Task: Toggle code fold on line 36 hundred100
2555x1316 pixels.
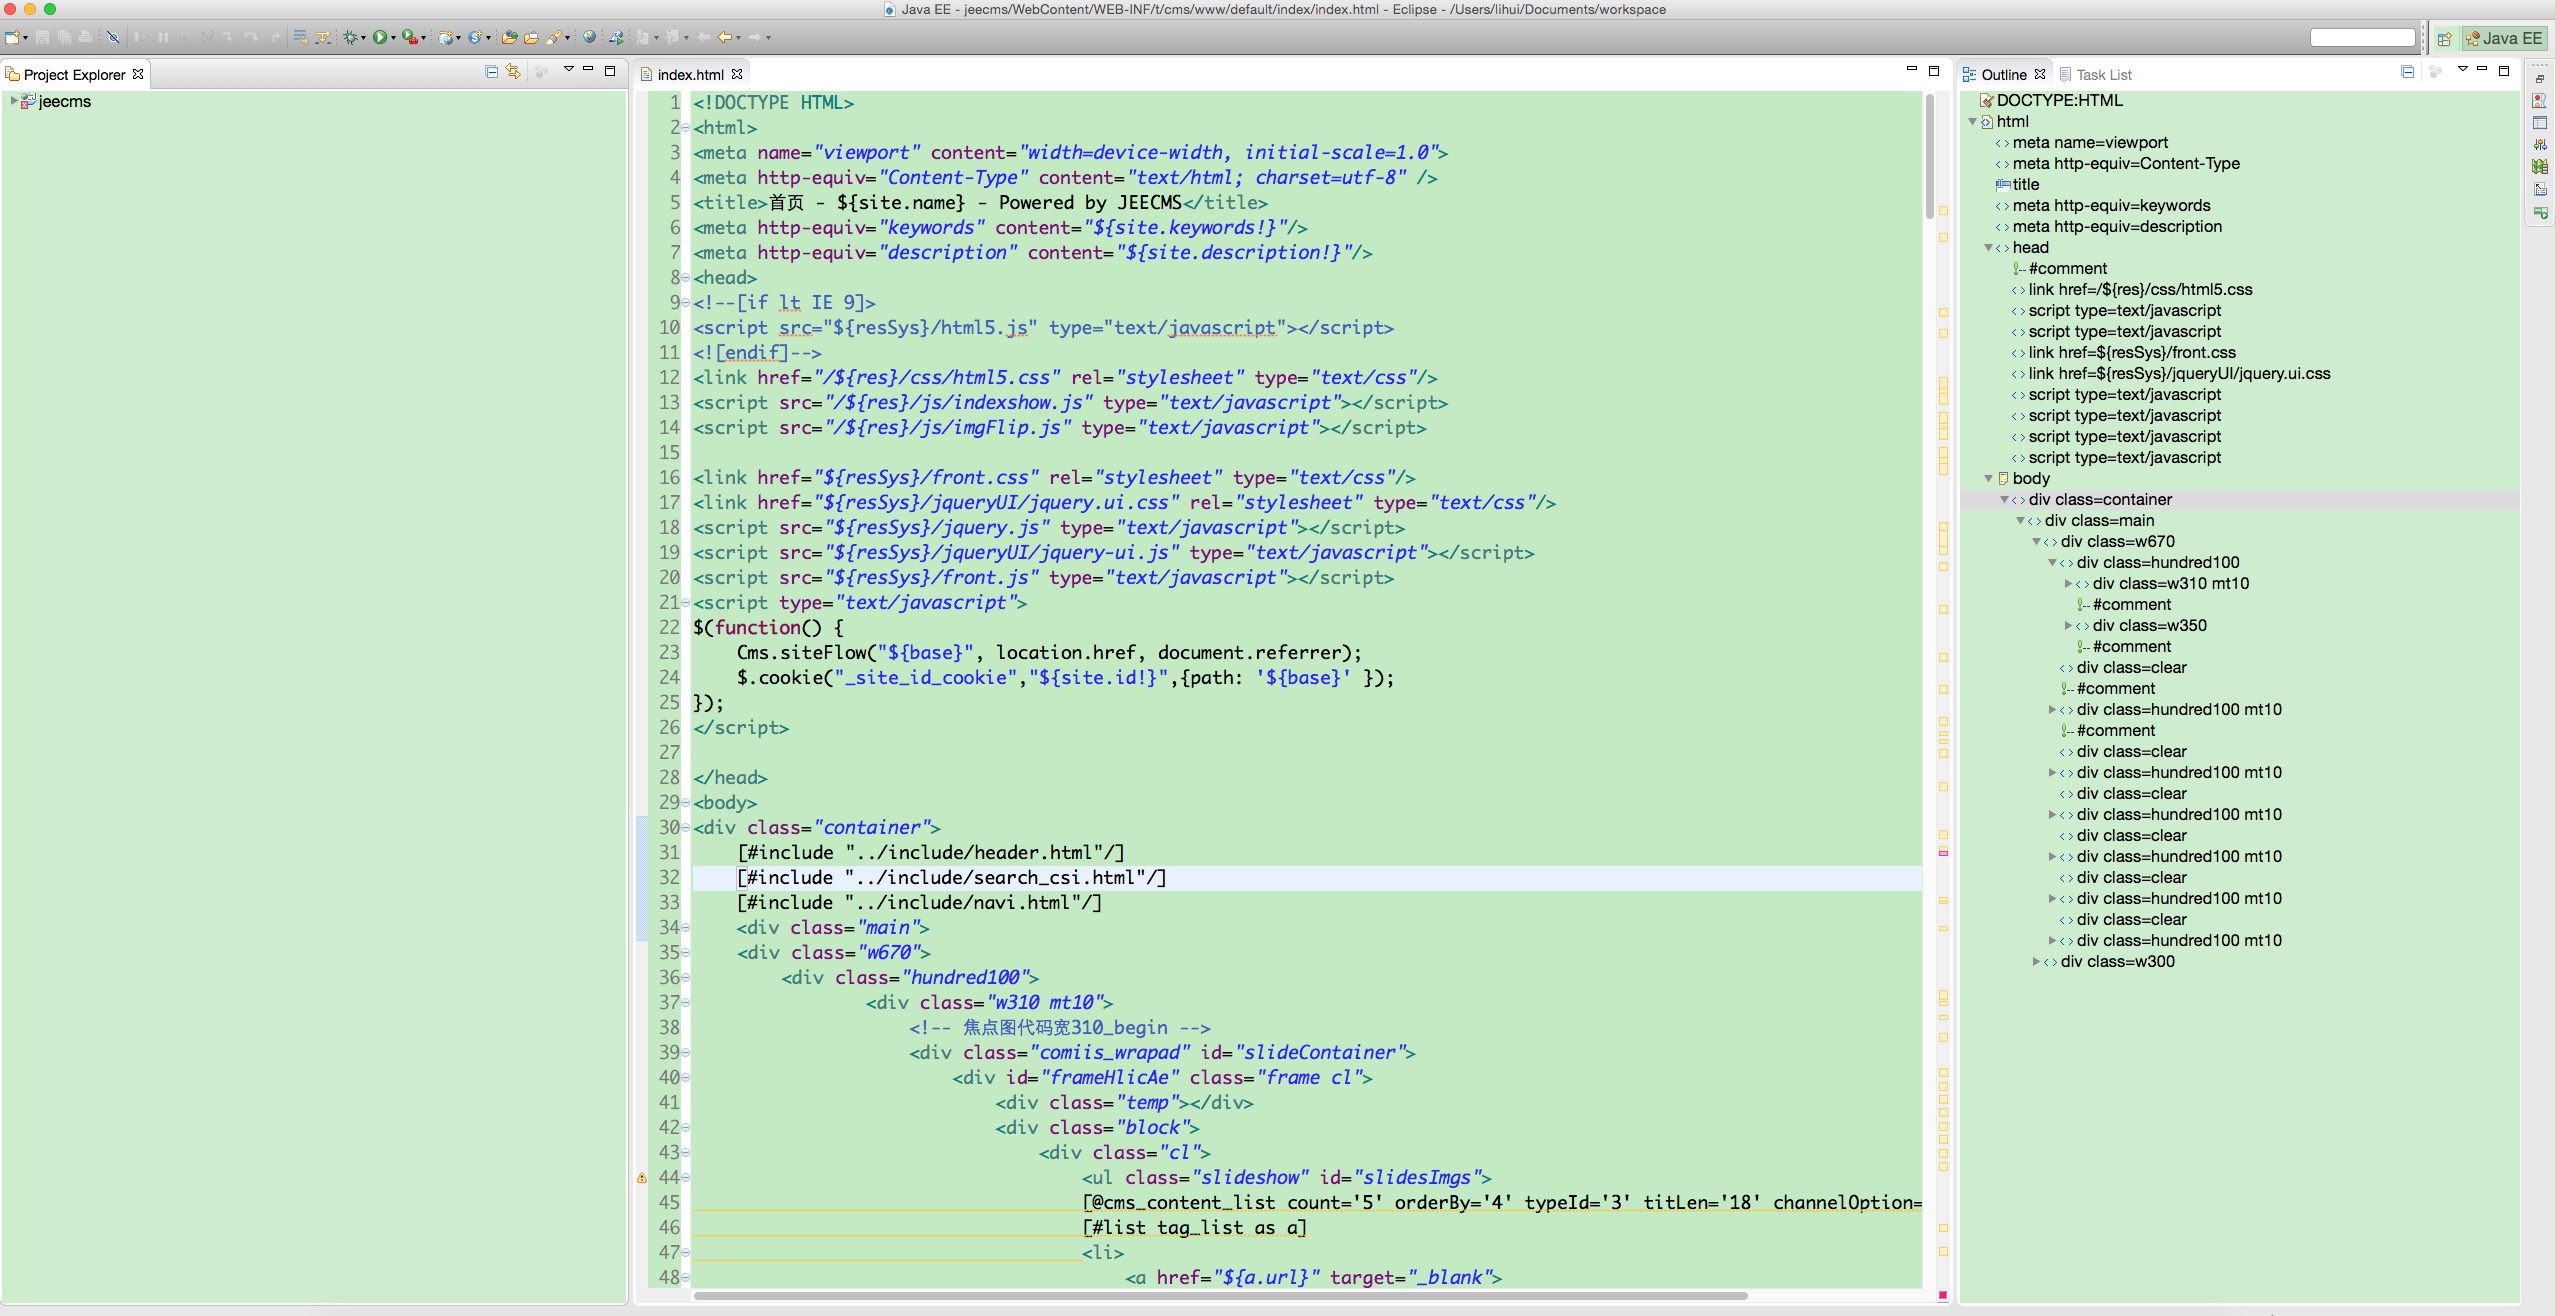Action: coord(685,978)
